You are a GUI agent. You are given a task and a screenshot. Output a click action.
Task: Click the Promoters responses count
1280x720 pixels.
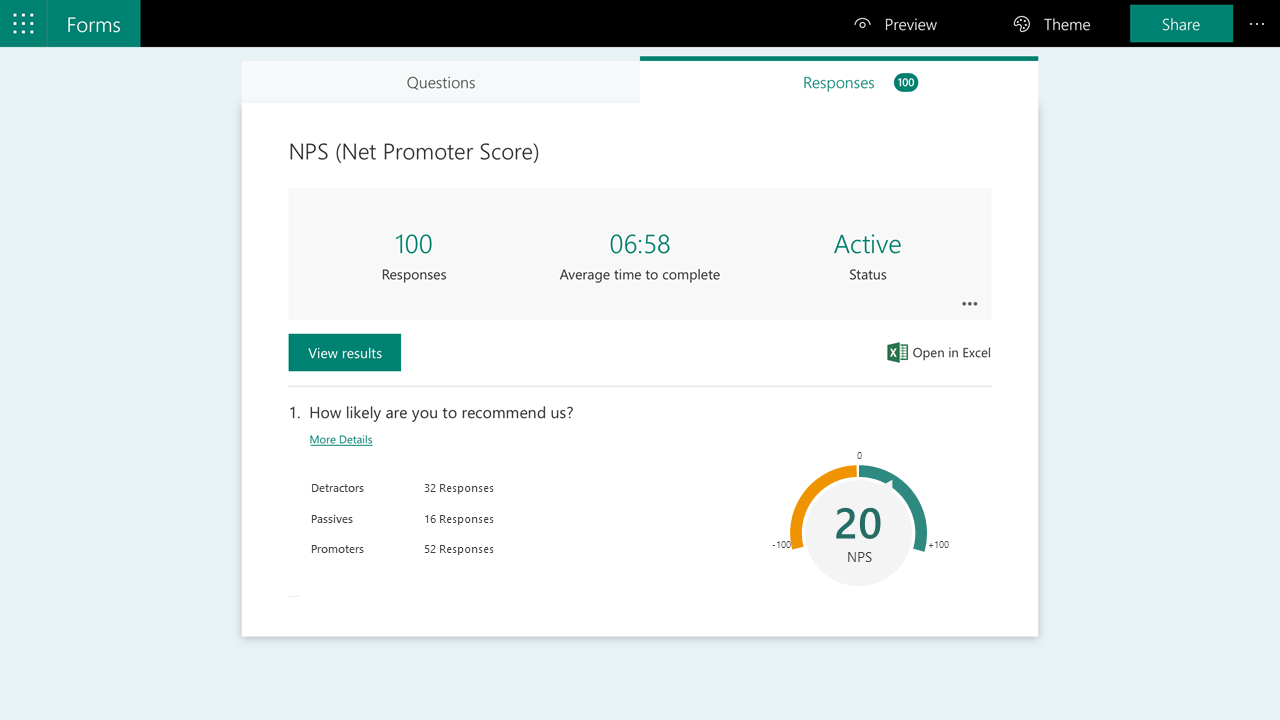(x=458, y=548)
